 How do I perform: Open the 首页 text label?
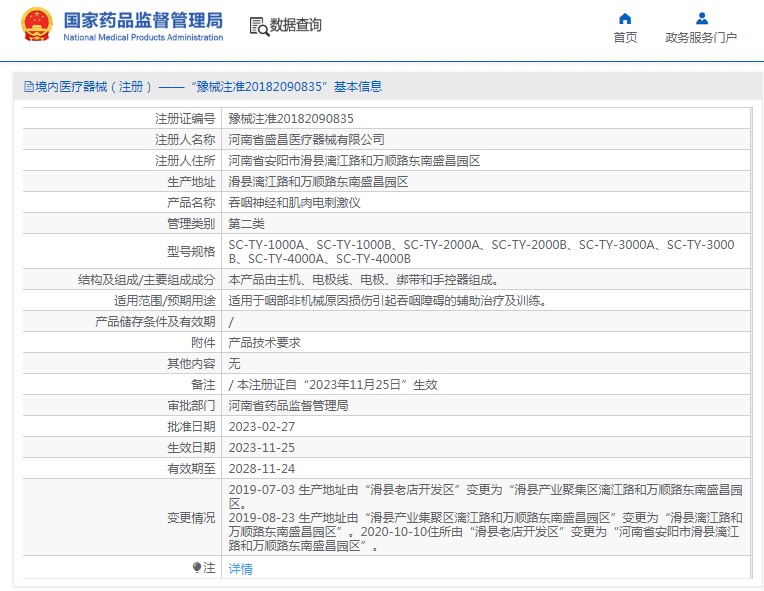[x=625, y=38]
